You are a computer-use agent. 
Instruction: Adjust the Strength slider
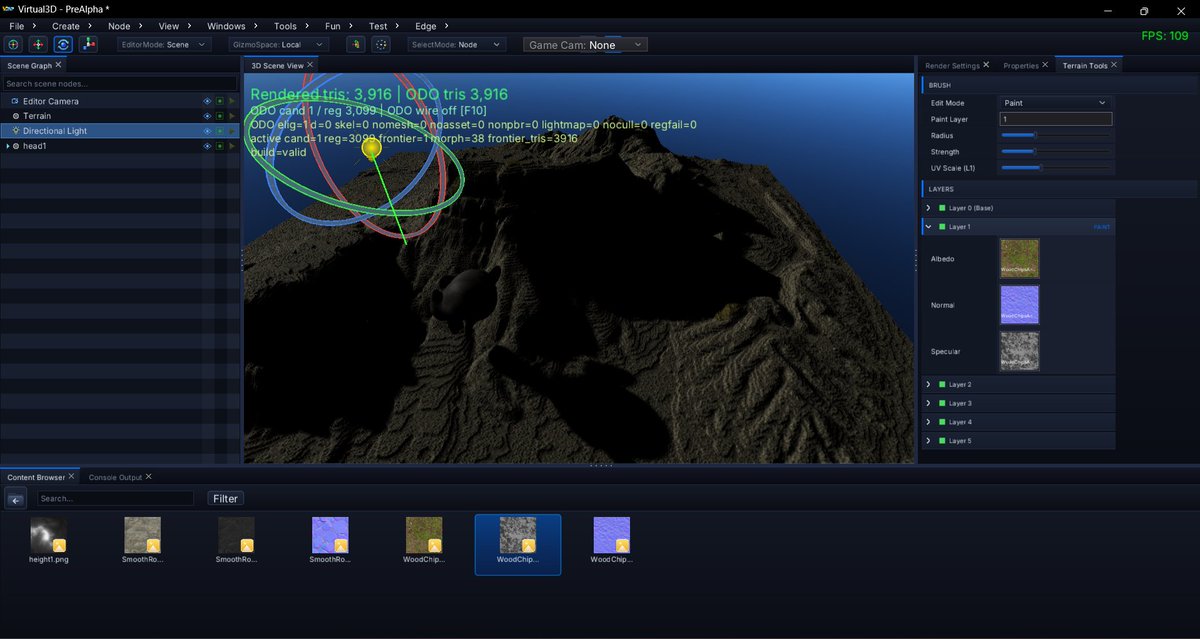click(x=1055, y=151)
